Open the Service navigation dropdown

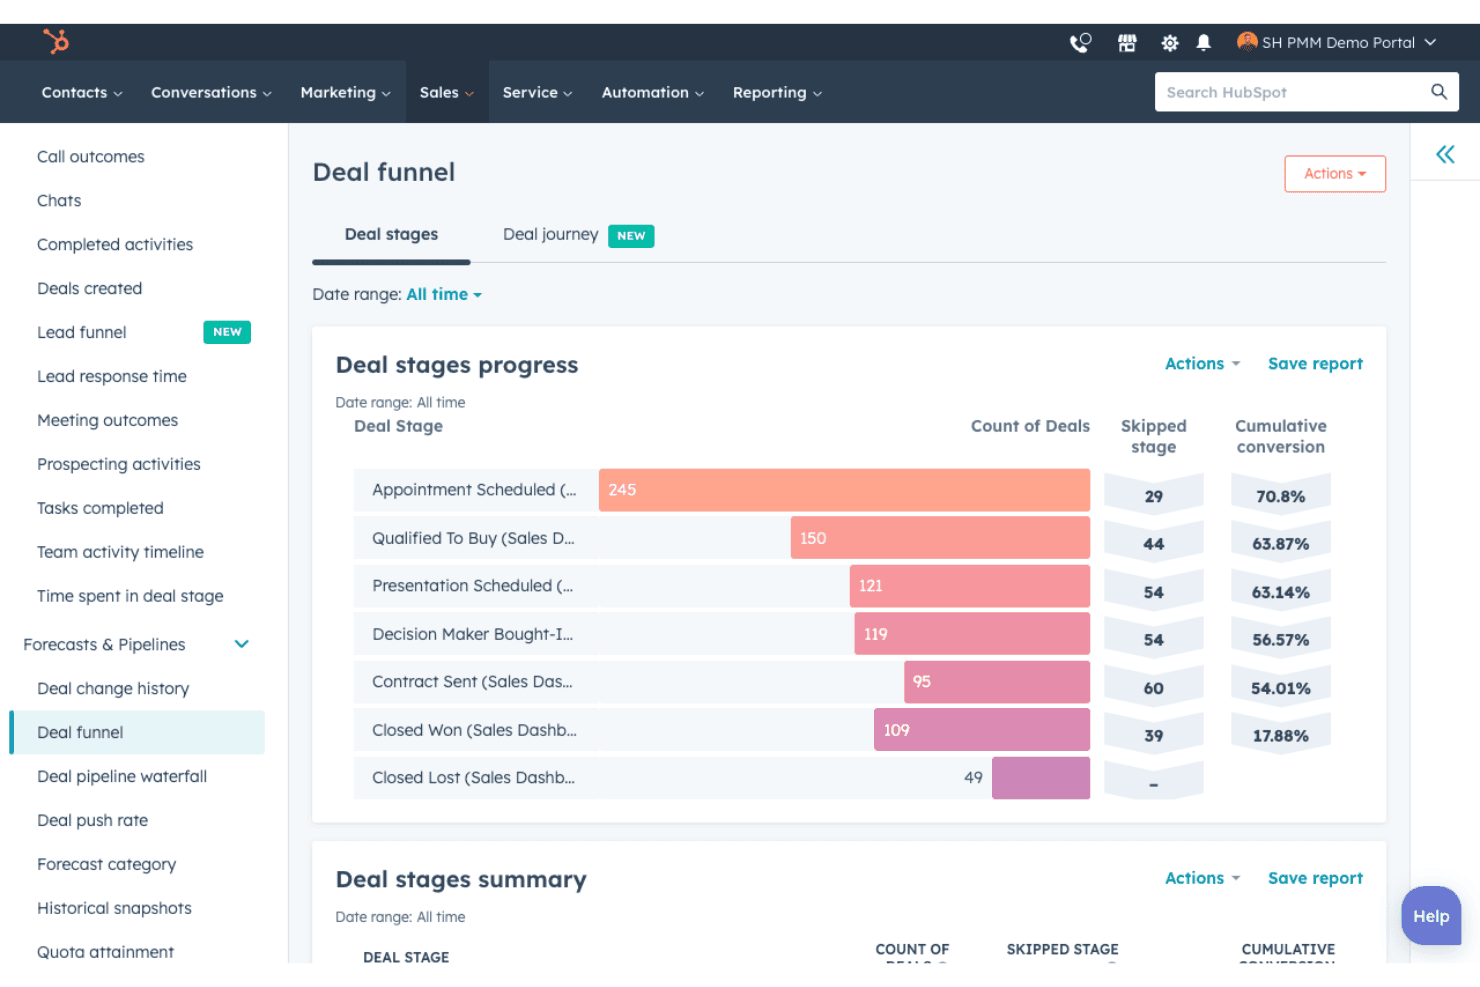(538, 93)
